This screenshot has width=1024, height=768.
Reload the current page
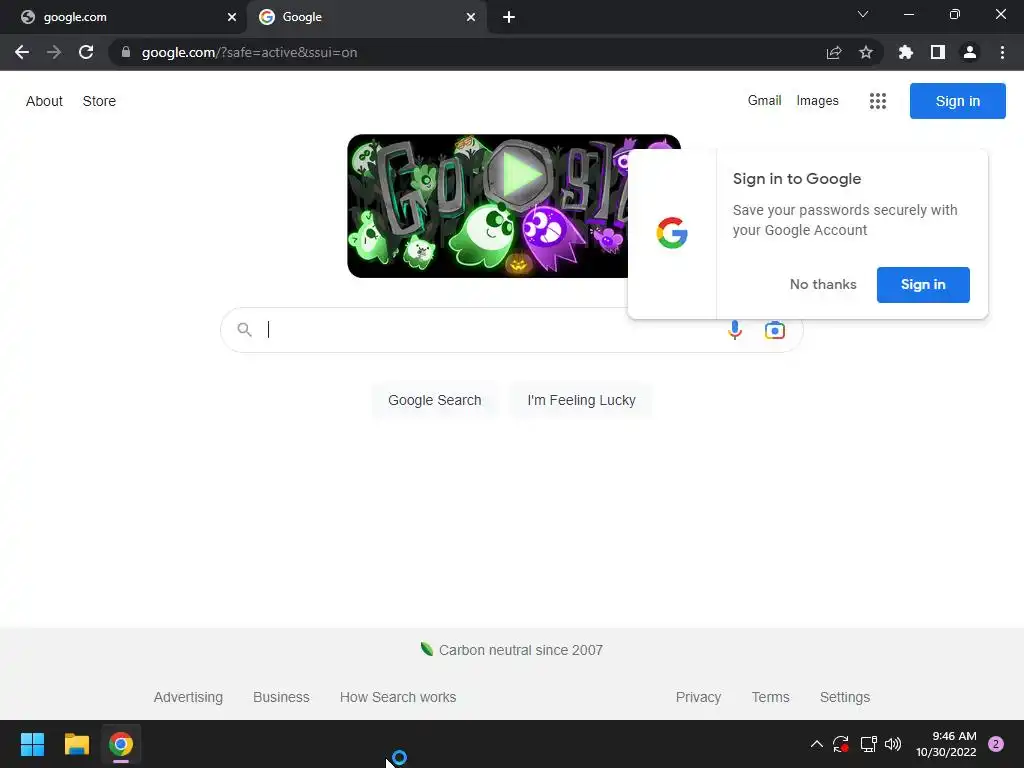tap(86, 52)
